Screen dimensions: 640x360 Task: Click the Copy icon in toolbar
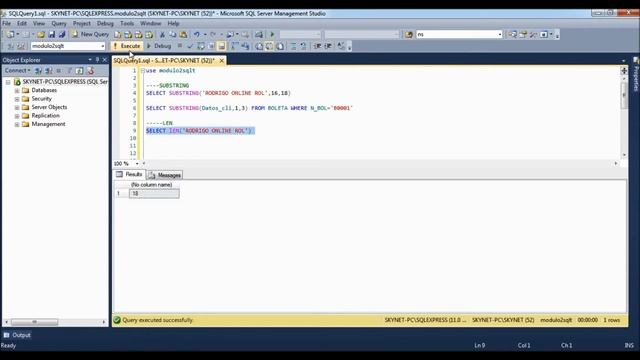[173, 34]
